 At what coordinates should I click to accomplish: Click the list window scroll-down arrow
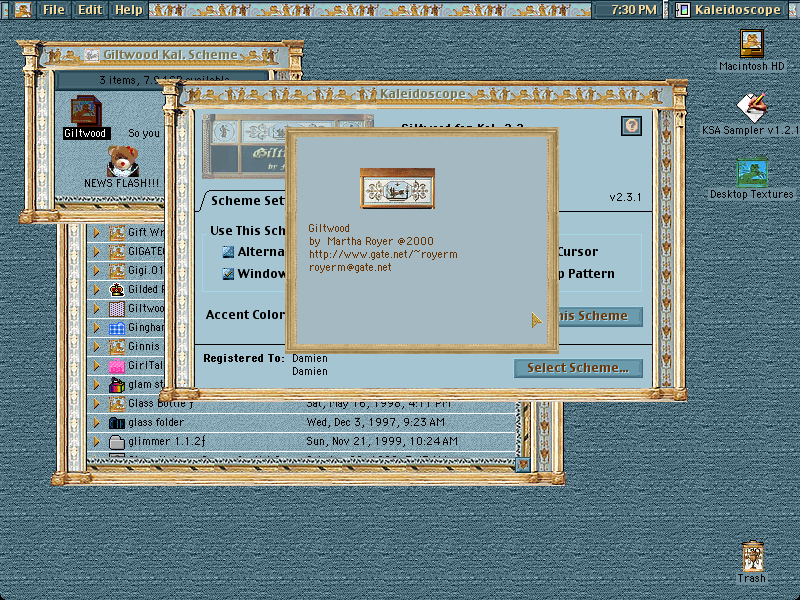pyautogui.click(x=523, y=464)
